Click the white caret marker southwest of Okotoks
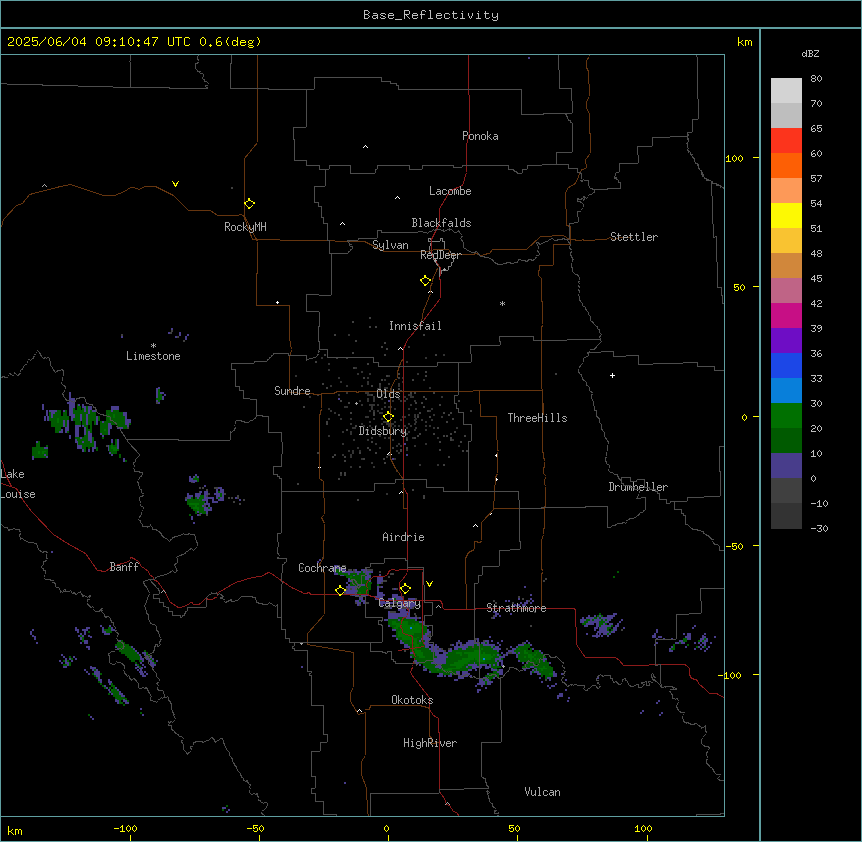Screen dimensions: 862x842 coord(359,711)
